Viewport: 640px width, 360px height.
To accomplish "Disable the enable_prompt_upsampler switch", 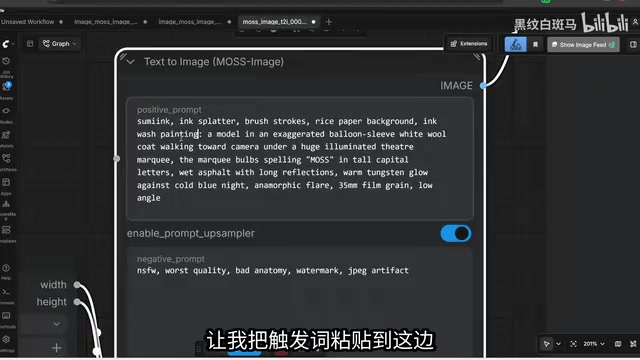I will click(456, 233).
